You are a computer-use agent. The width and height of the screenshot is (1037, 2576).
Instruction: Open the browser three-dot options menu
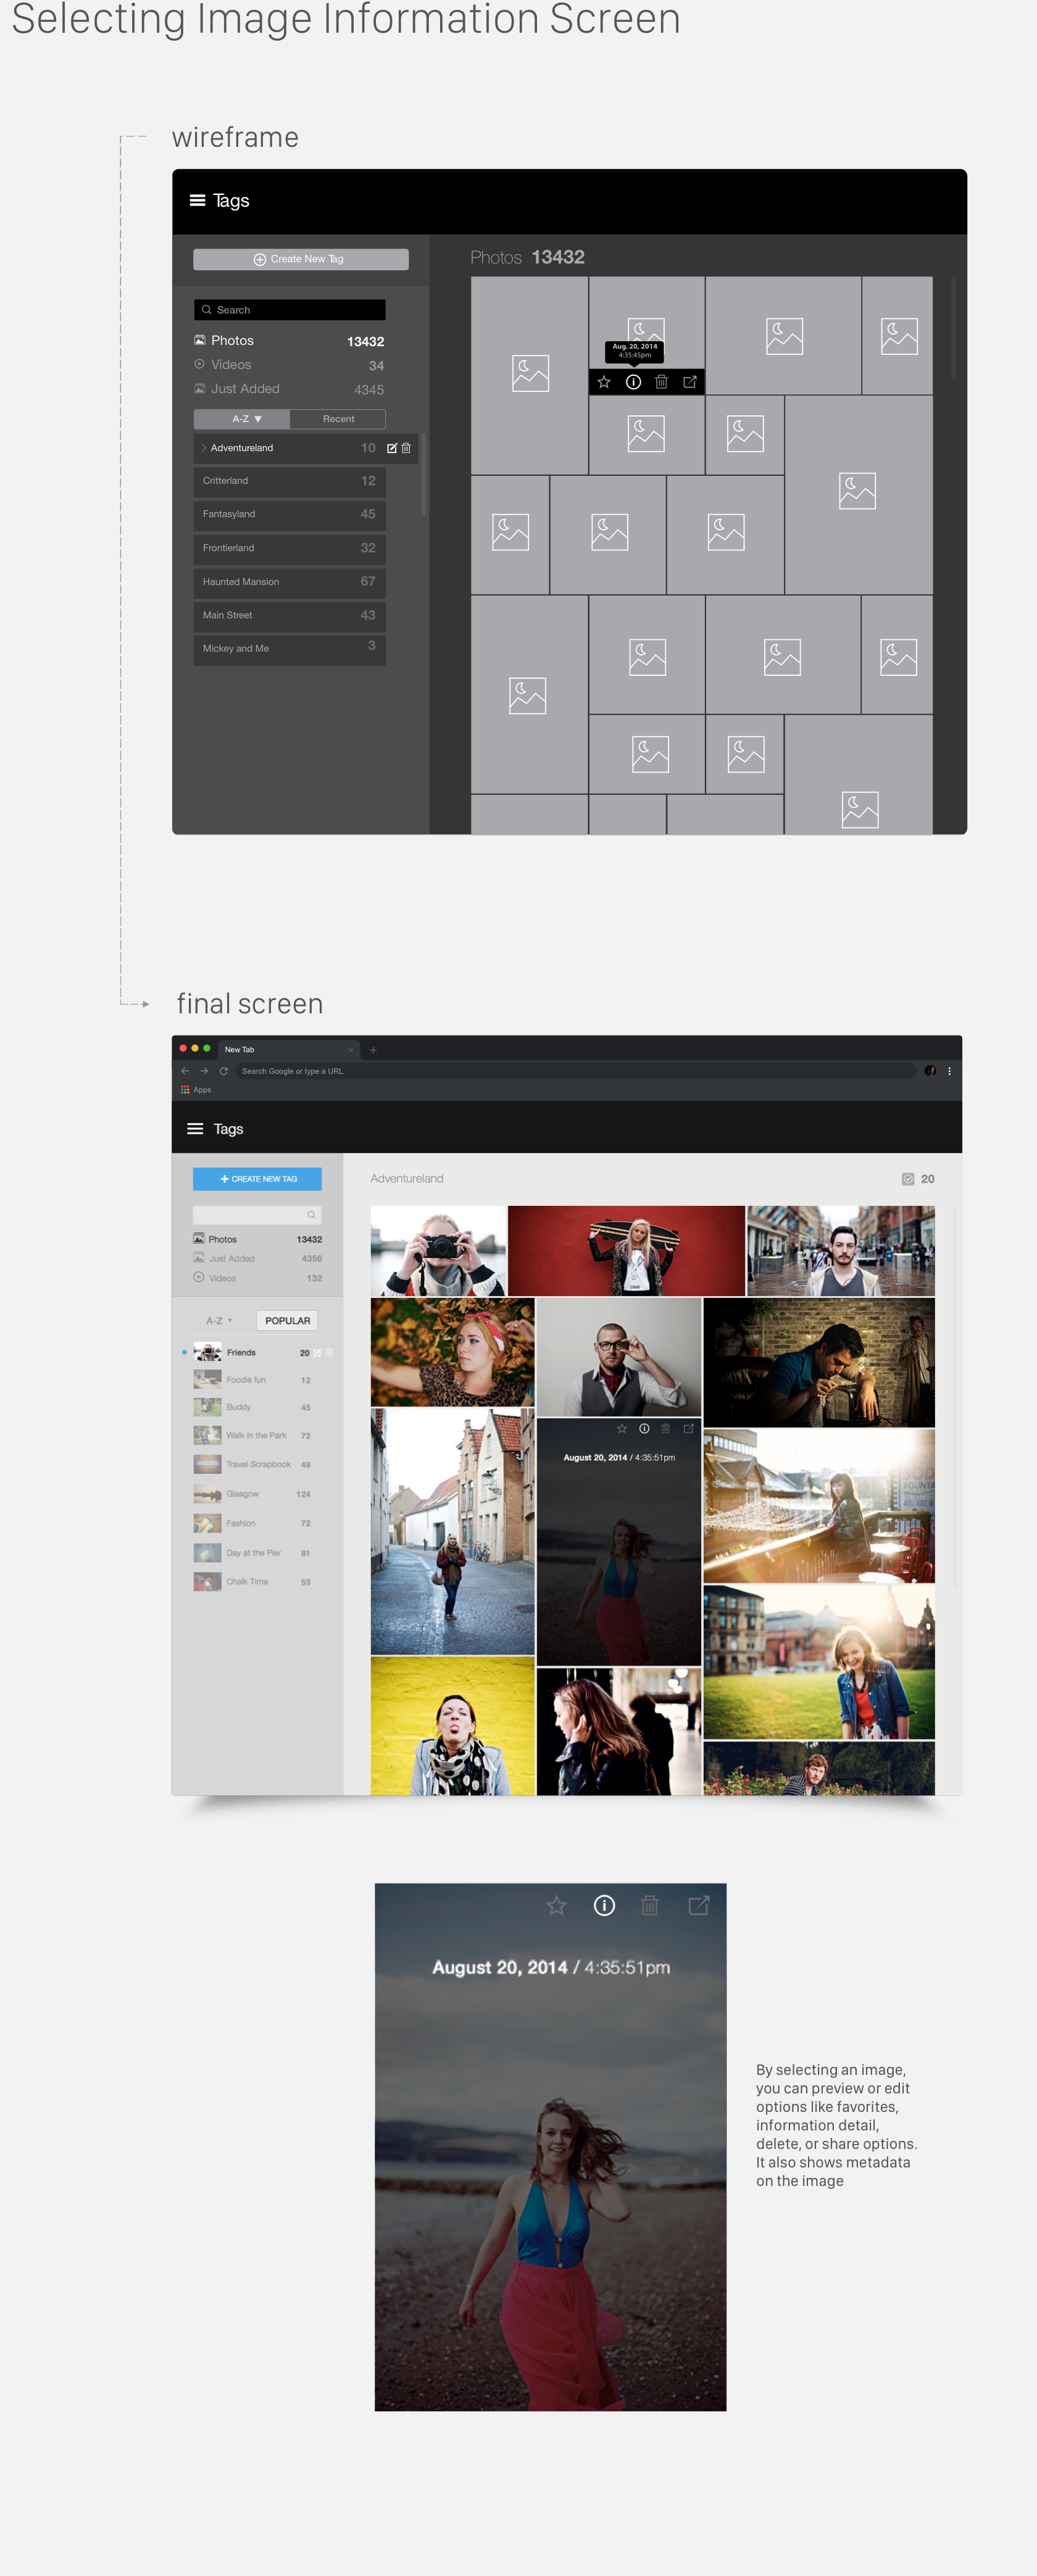coord(949,1071)
